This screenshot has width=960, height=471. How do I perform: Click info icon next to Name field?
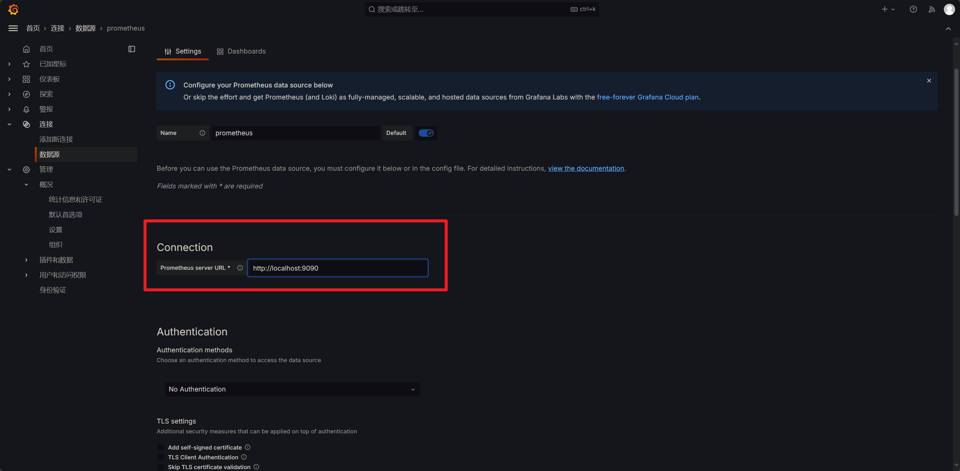(202, 133)
